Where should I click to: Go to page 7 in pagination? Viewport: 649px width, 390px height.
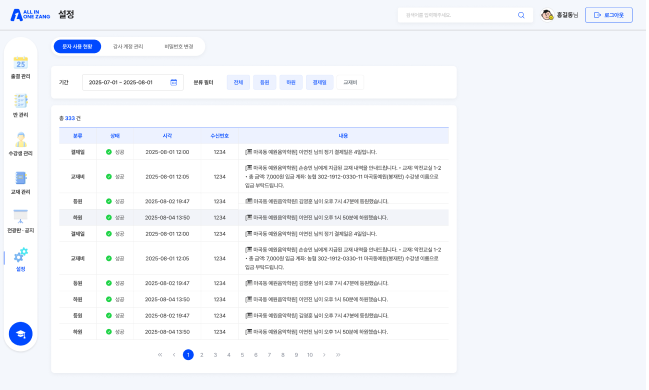point(269,355)
